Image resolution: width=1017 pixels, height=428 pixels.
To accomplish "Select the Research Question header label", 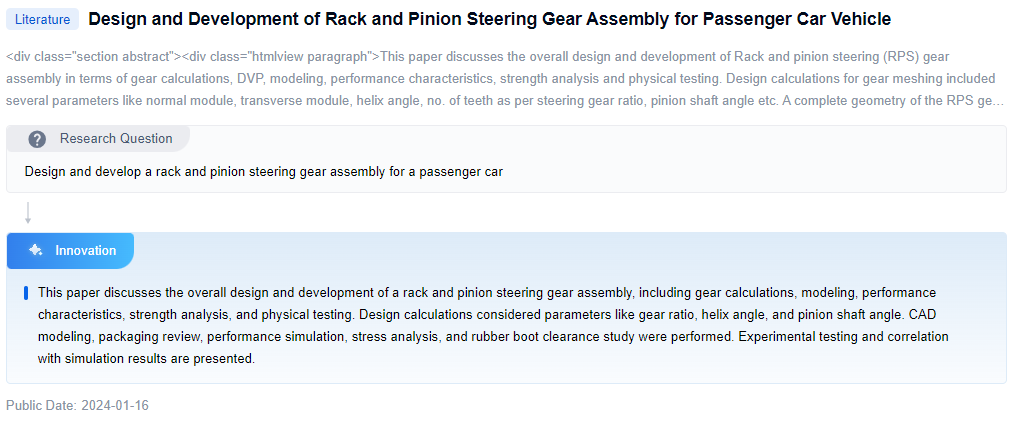I will [116, 139].
